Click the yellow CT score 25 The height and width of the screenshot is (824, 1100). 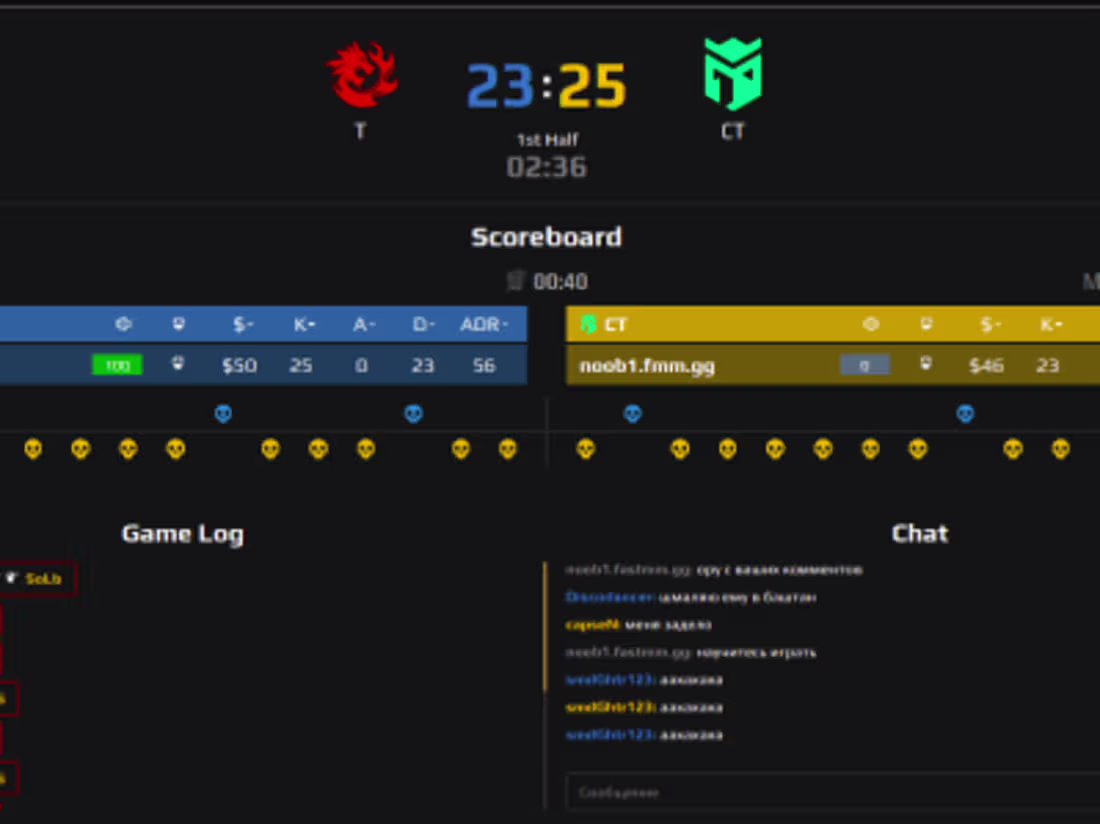(x=592, y=86)
